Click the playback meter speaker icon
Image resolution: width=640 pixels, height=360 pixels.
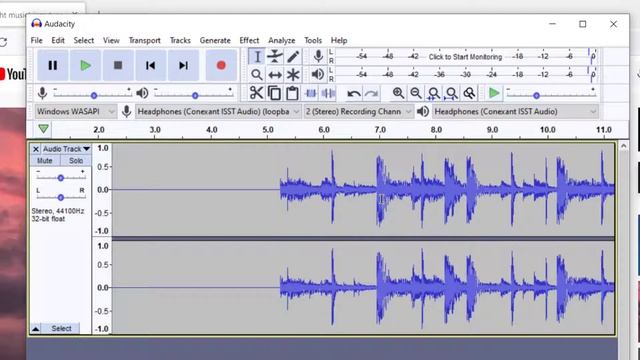tap(318, 74)
